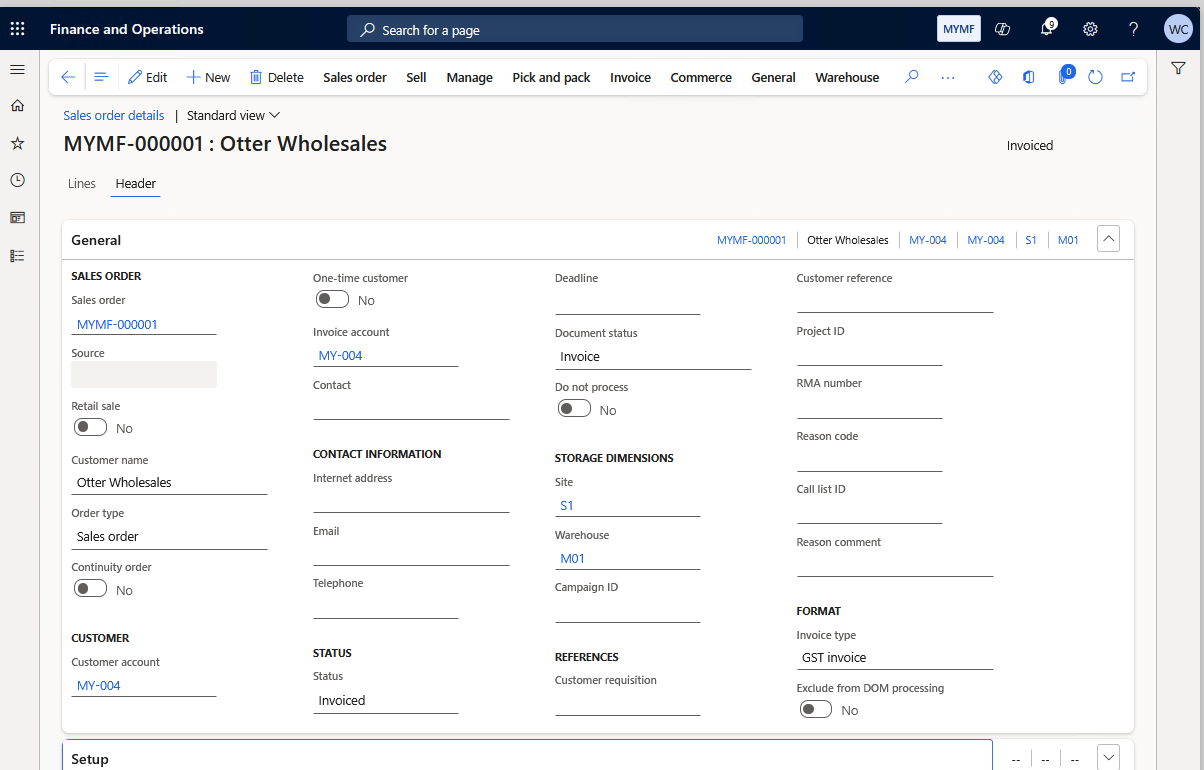Open the Invoice tab menu
The width and height of the screenshot is (1204, 770).
click(x=630, y=77)
